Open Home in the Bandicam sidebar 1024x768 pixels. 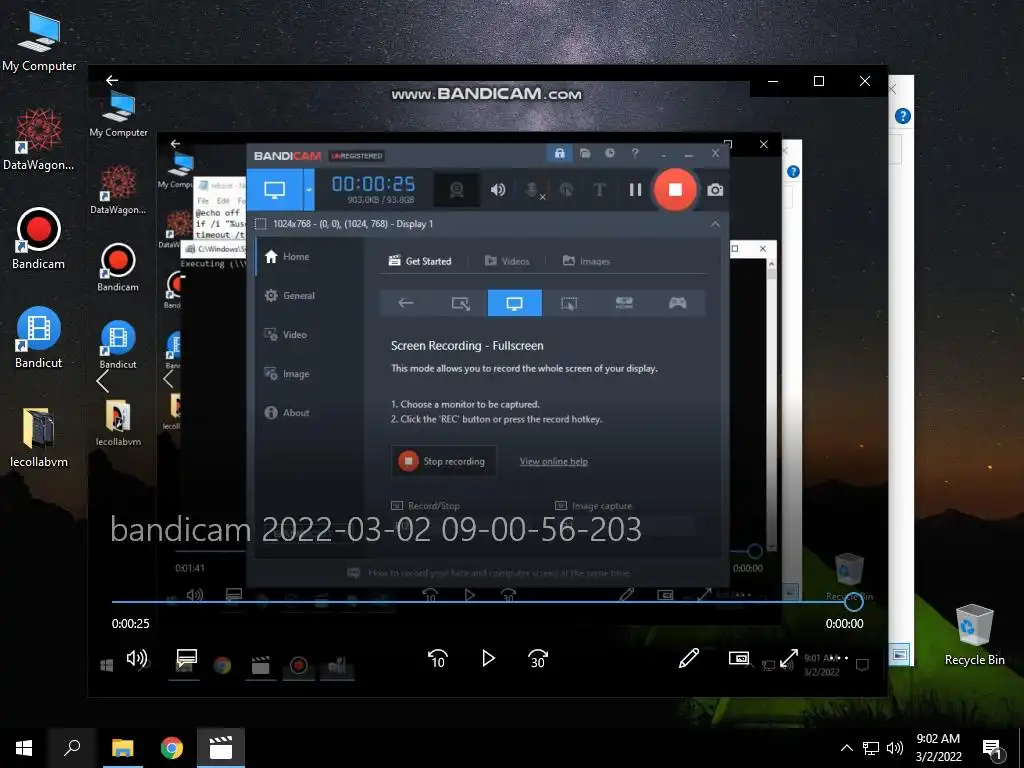(286, 257)
